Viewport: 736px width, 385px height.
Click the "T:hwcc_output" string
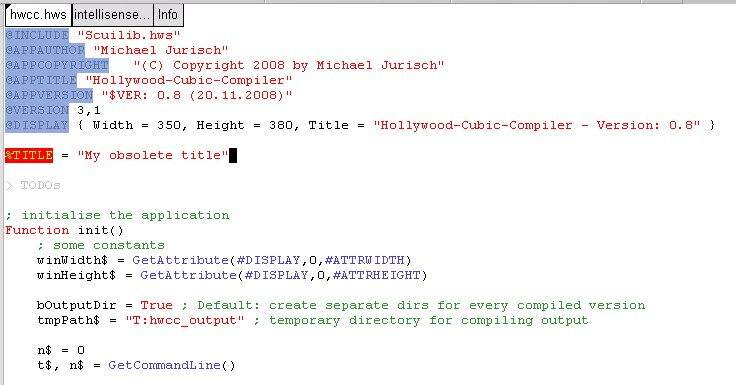(x=185, y=320)
